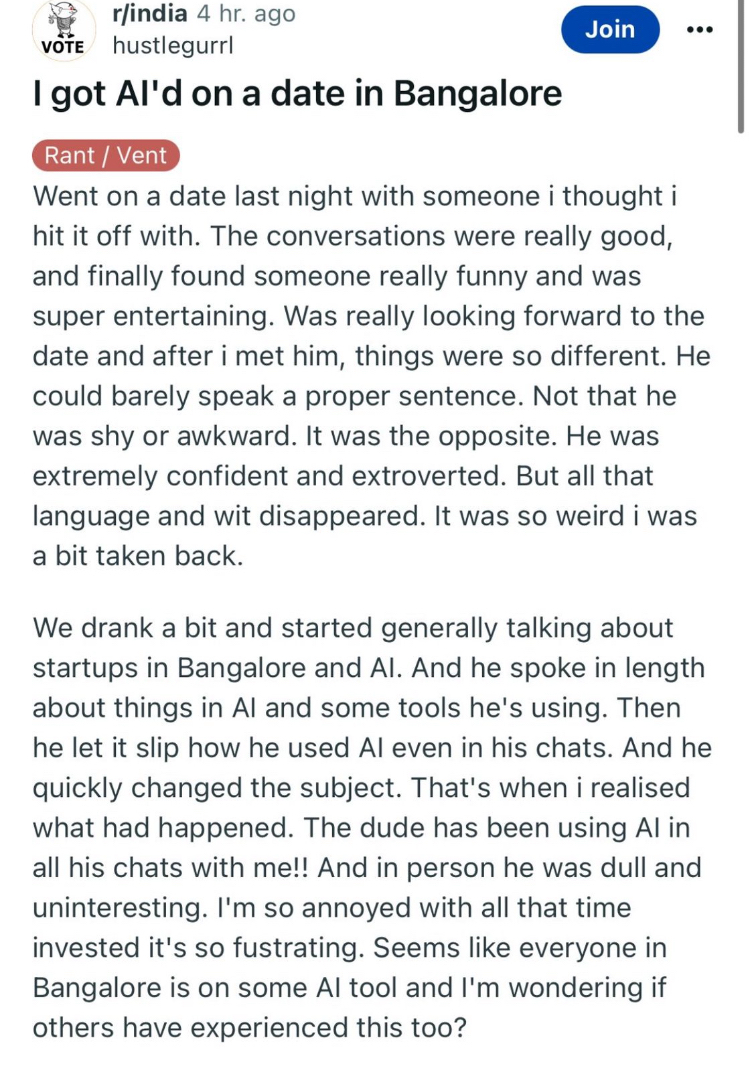Click the text 'a bit taken back.'
The height and width of the screenshot is (1068, 750).
pos(138,556)
